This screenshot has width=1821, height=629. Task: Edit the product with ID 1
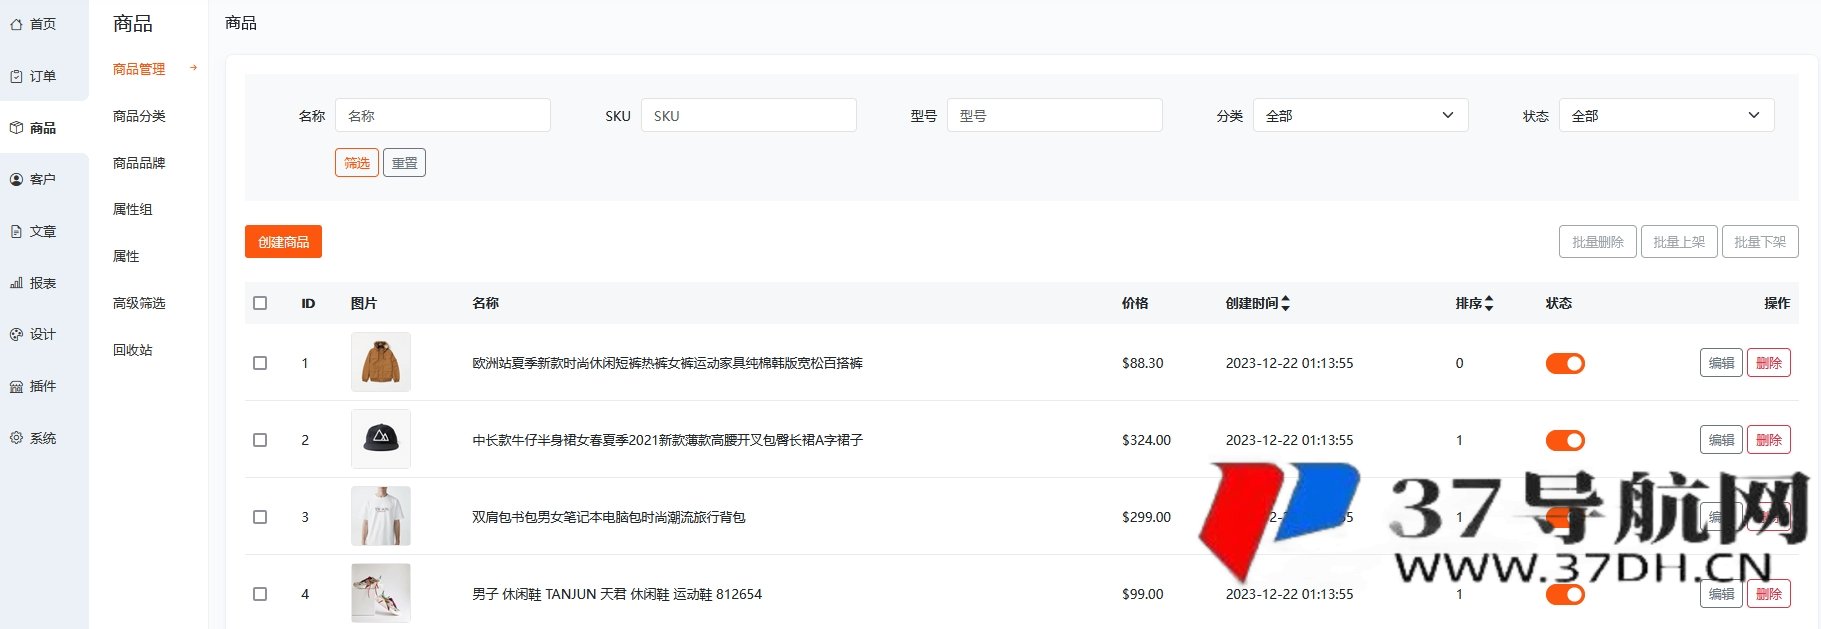click(x=1721, y=363)
